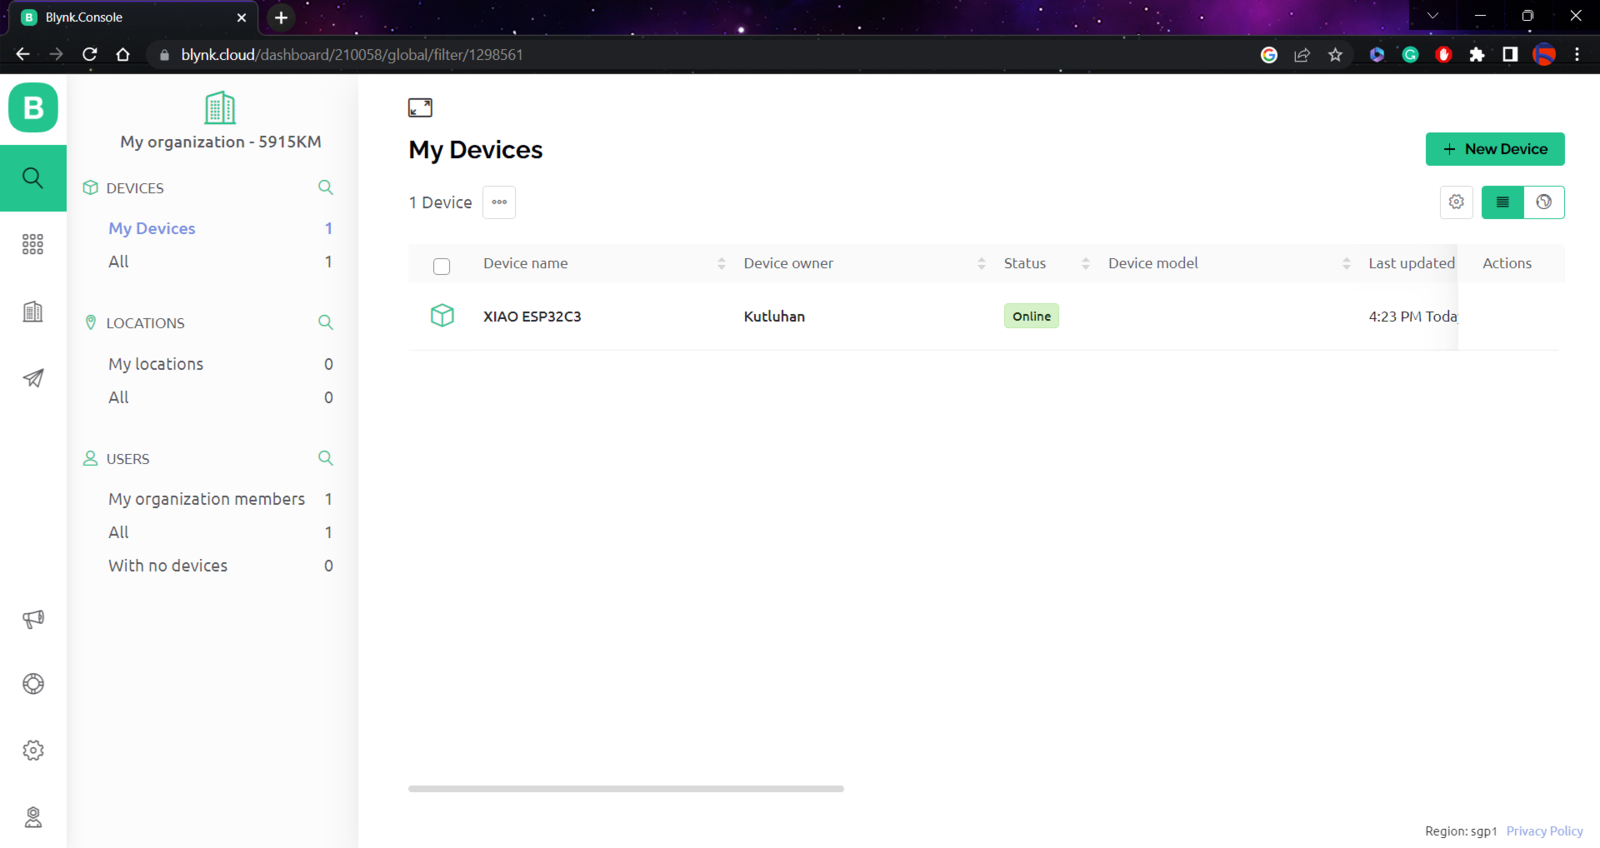Open the user profile icon at bottom
Screen dimensions: 1600x848
[x=33, y=817]
